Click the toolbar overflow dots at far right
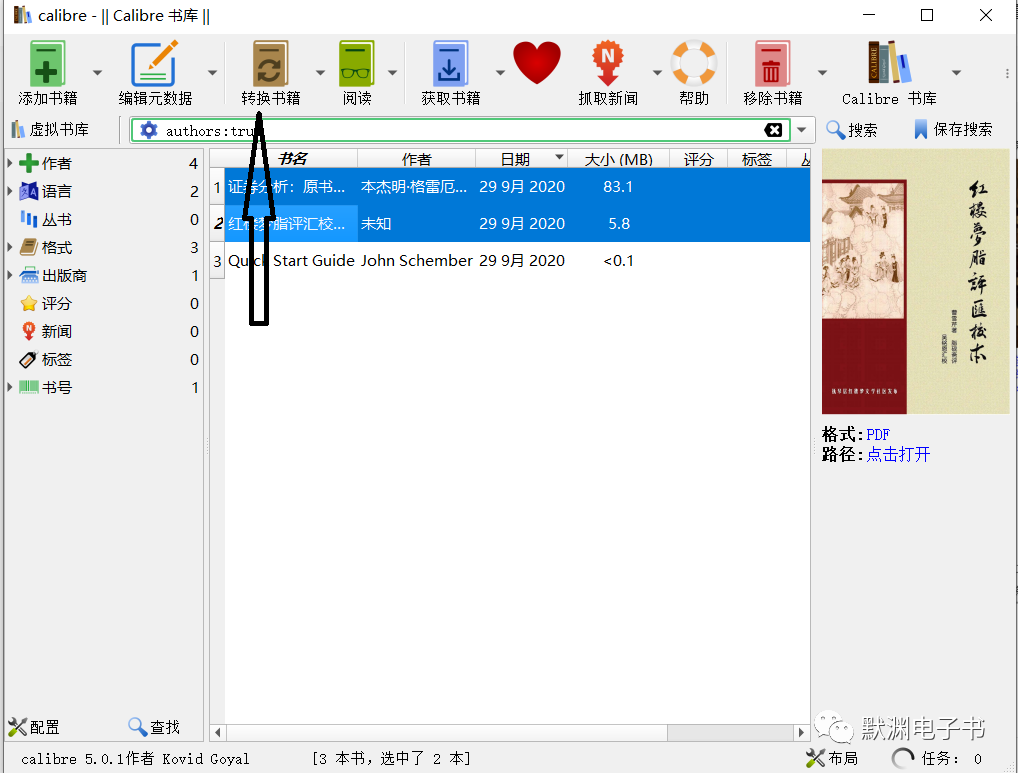This screenshot has height=773, width=1018. 1006,73
